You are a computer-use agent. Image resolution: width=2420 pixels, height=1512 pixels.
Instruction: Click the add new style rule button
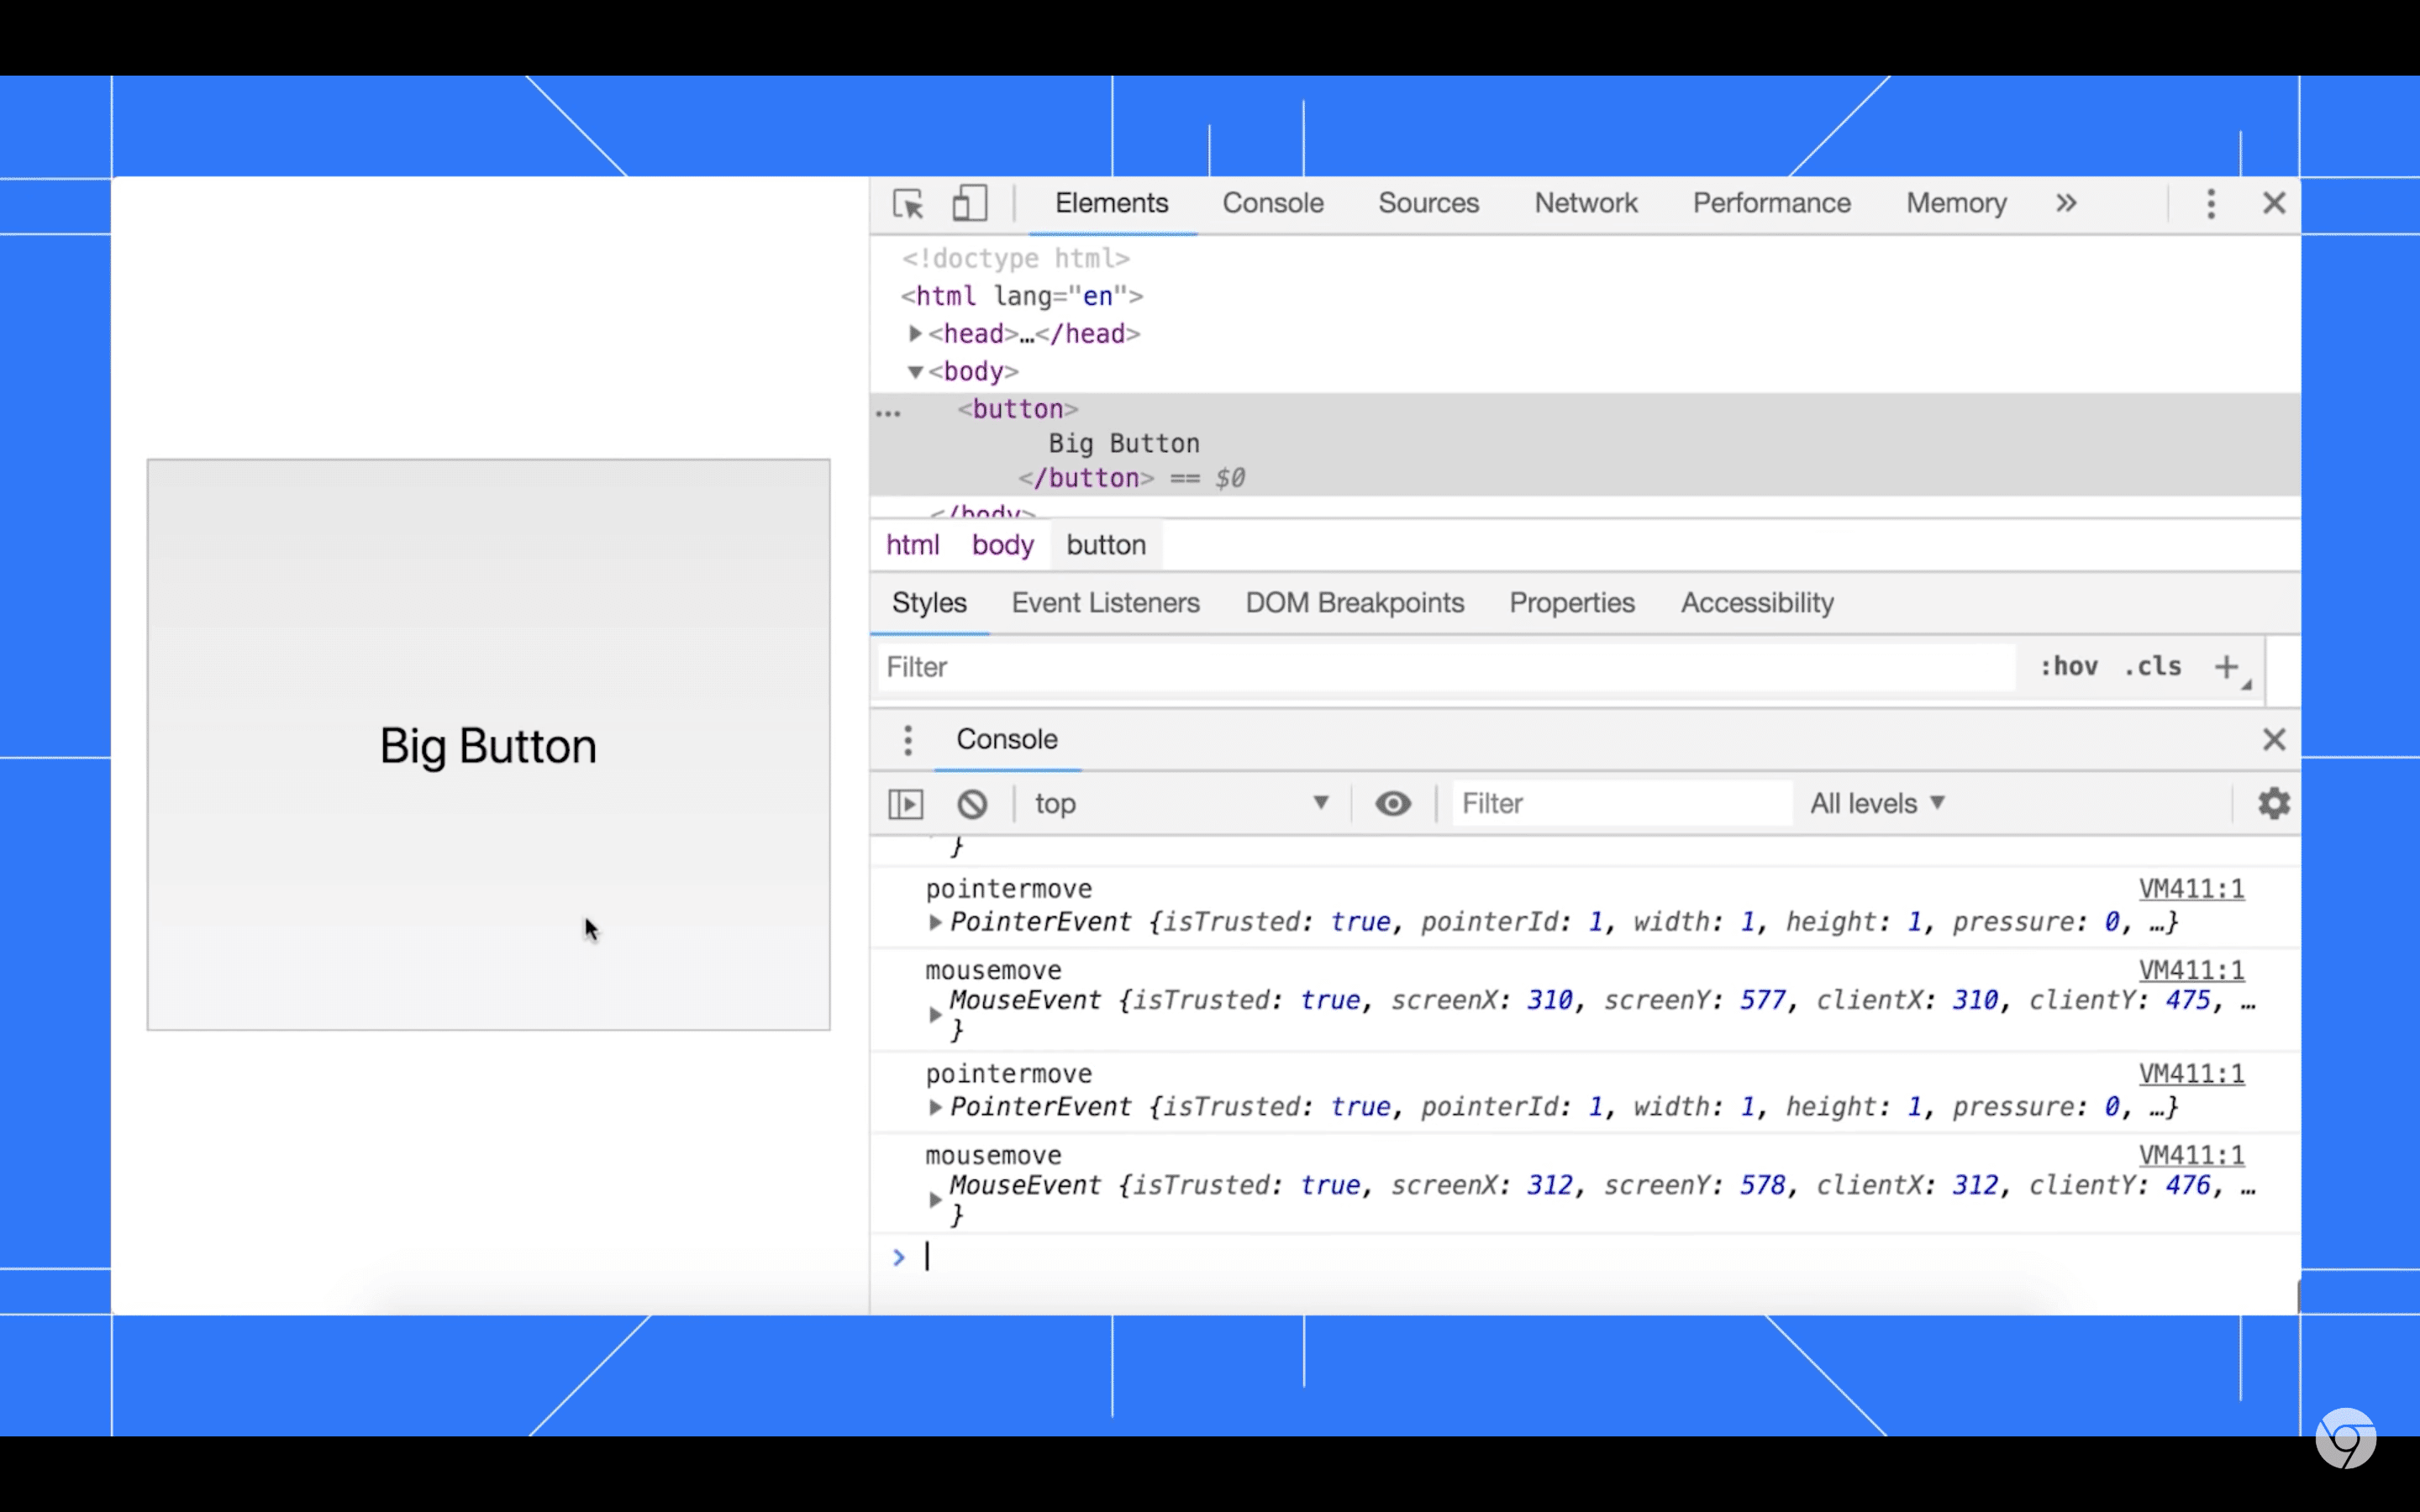2227,667
